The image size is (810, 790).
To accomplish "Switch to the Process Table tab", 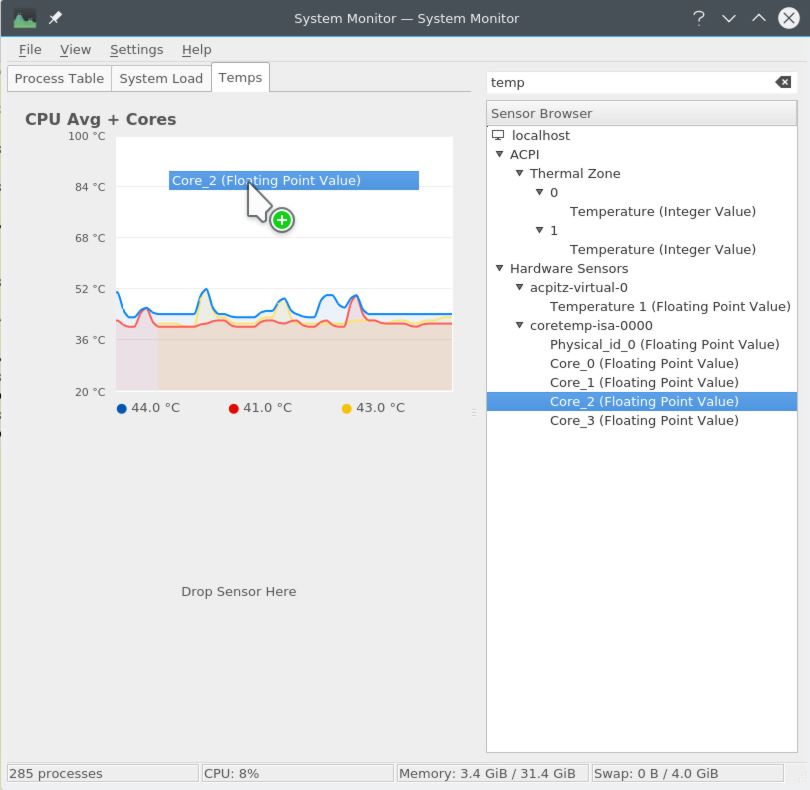I will pos(59,79).
